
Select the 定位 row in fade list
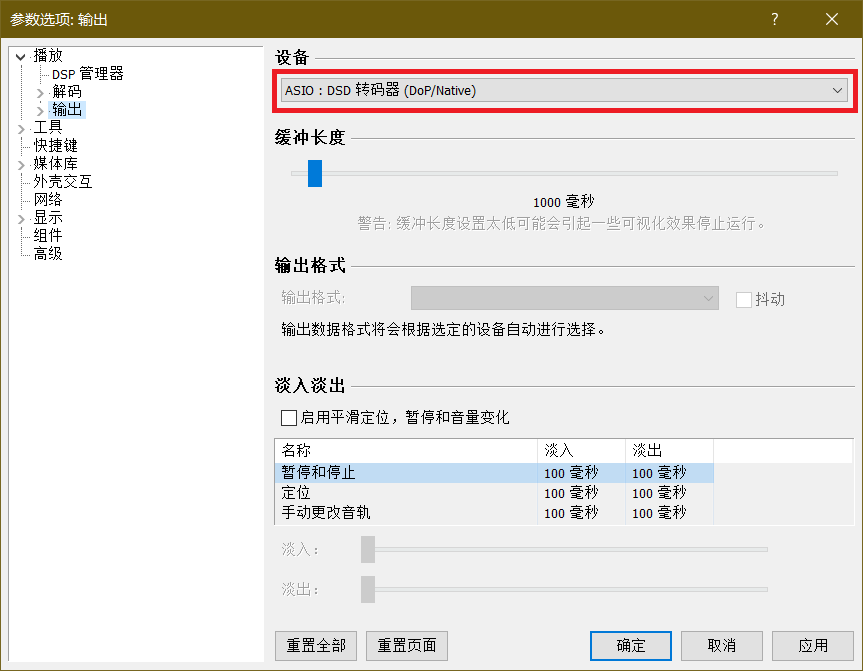pos(296,493)
